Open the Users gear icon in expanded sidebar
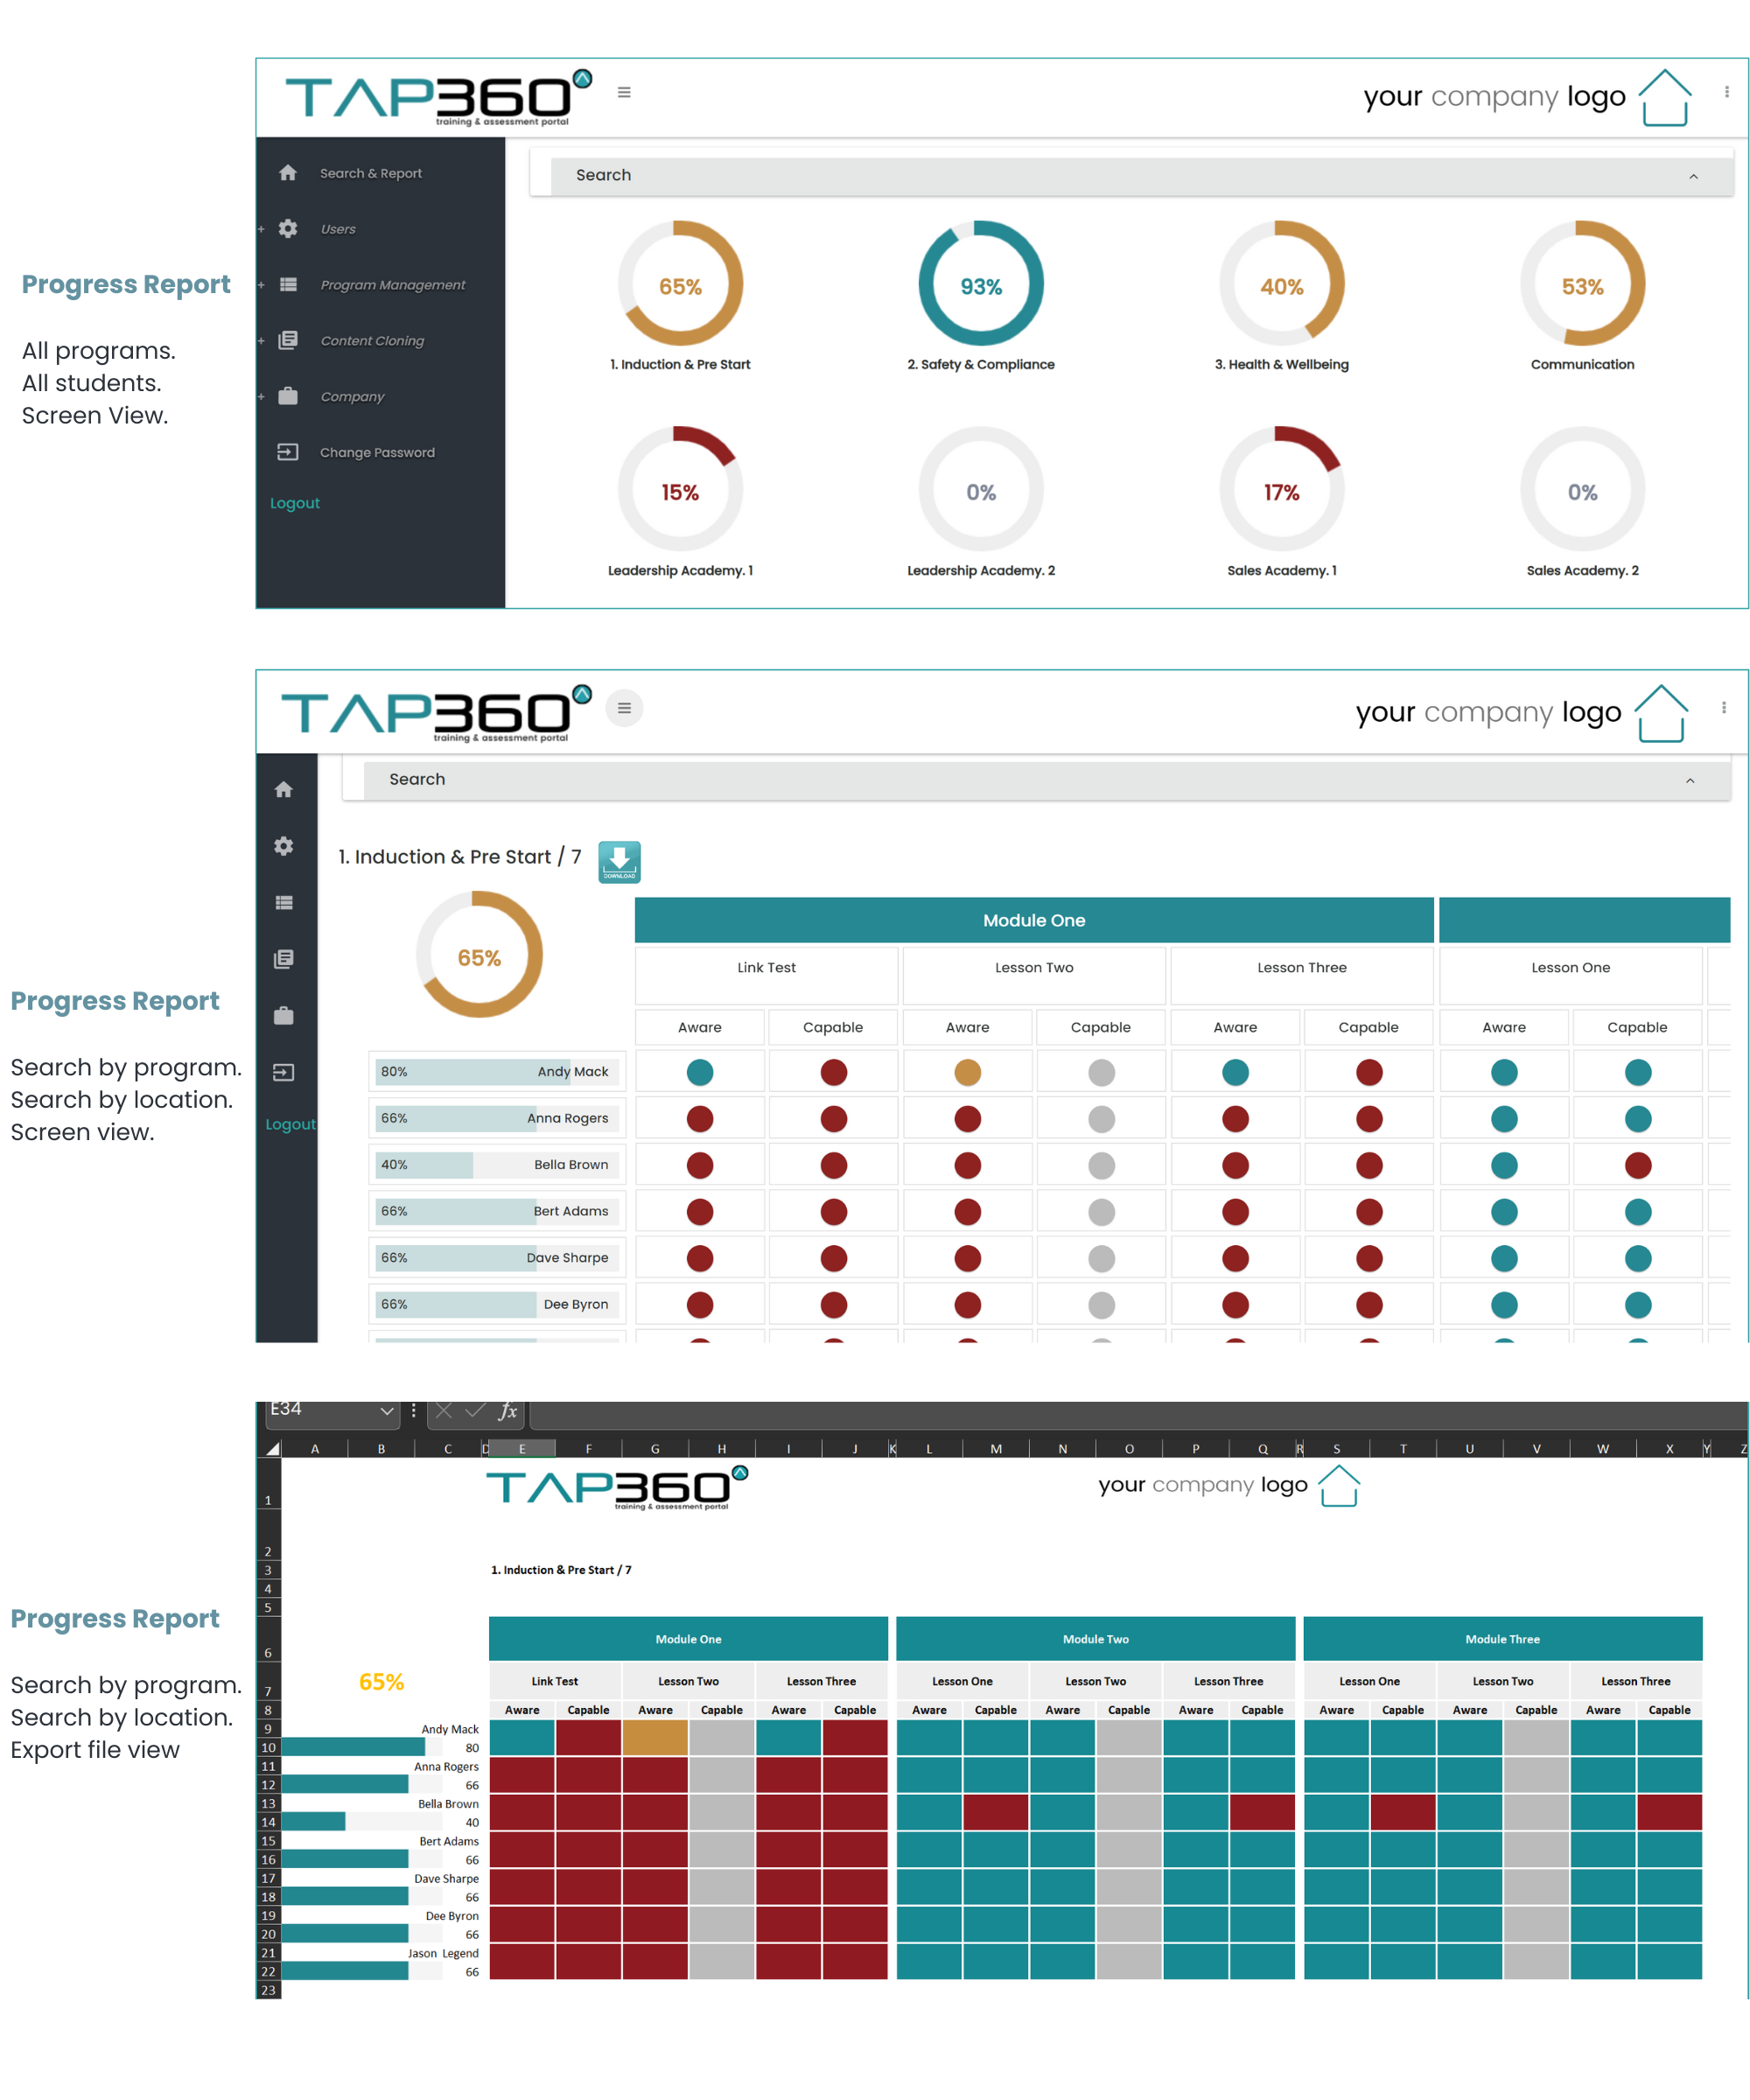Viewport: 1750px width, 2100px height. click(288, 229)
